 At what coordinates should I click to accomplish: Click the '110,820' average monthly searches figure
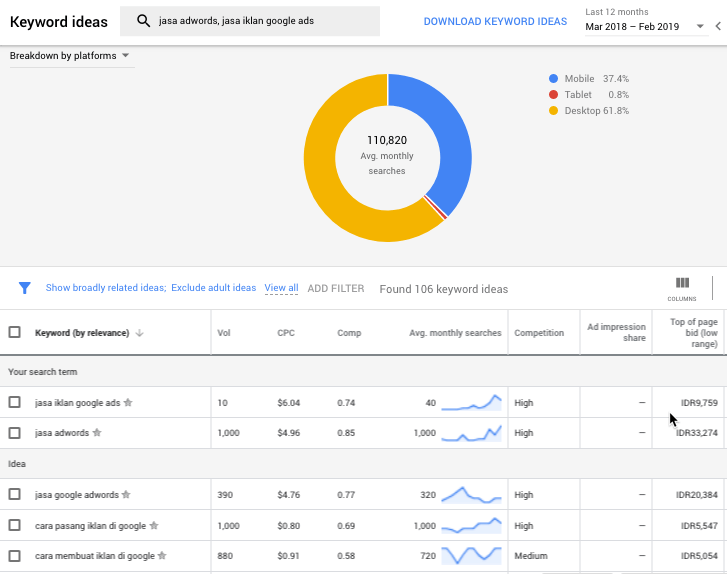point(387,140)
